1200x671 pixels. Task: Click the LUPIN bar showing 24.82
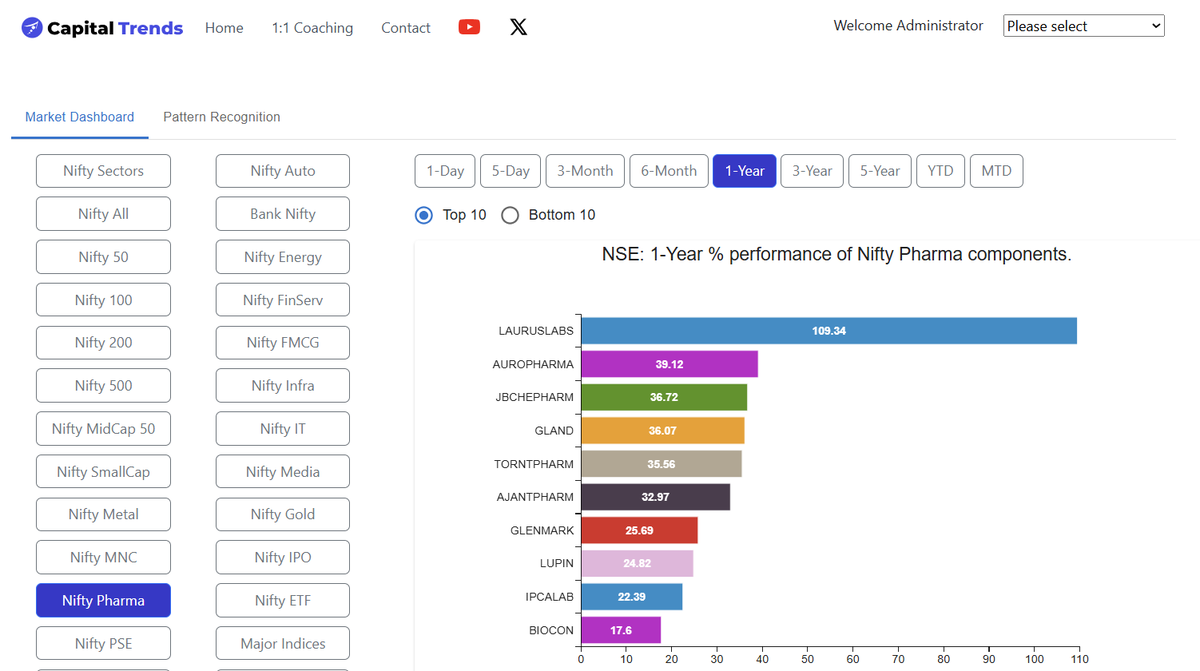point(637,564)
